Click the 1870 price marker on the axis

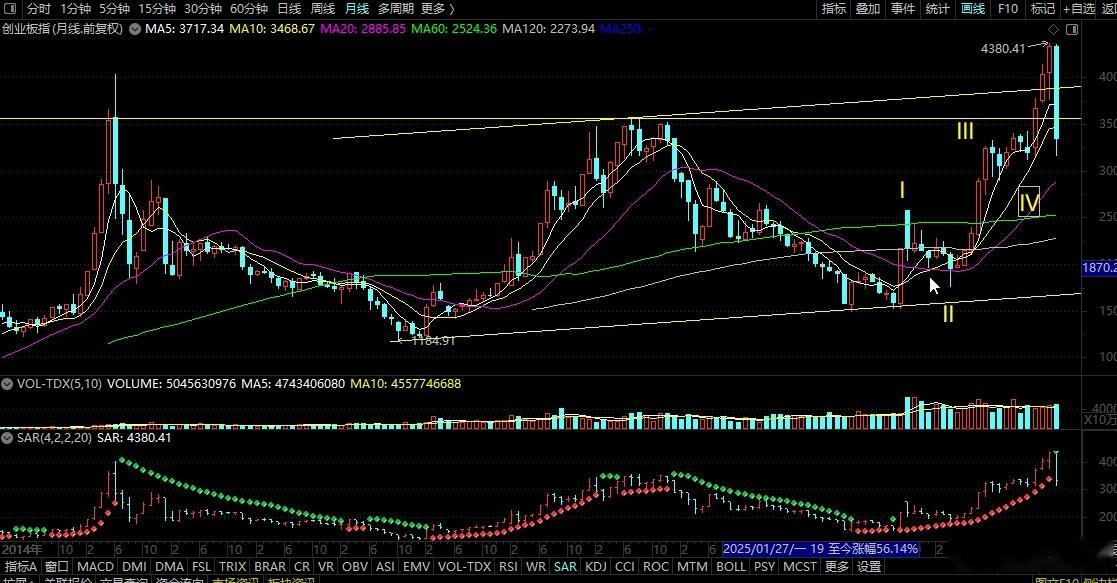[1099, 267]
